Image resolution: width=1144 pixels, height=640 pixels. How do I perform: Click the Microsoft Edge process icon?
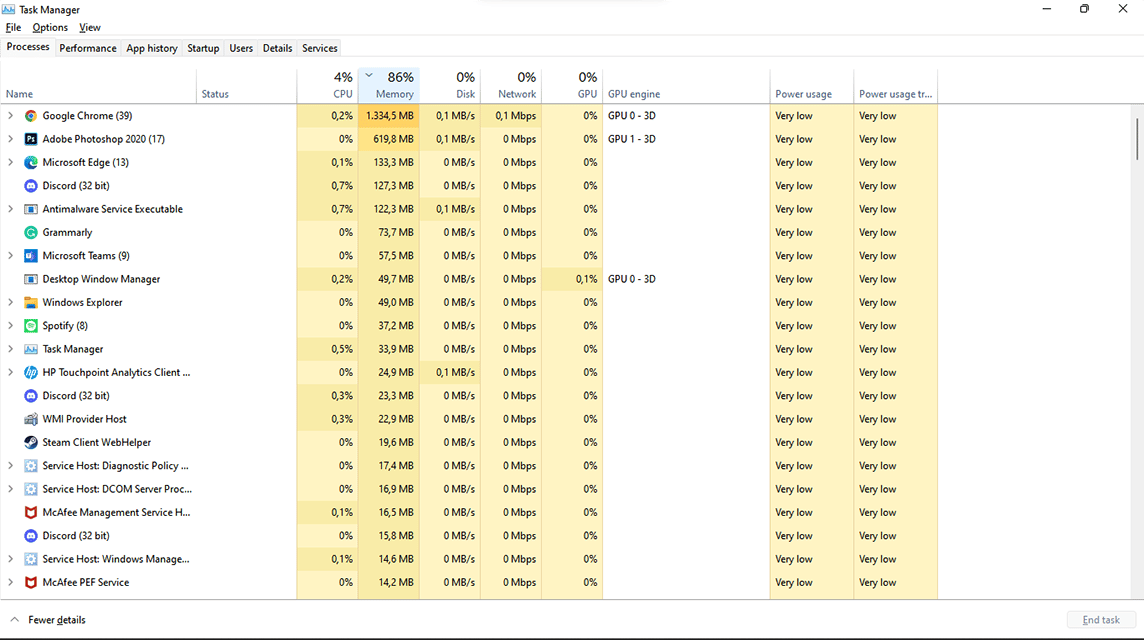coord(31,163)
